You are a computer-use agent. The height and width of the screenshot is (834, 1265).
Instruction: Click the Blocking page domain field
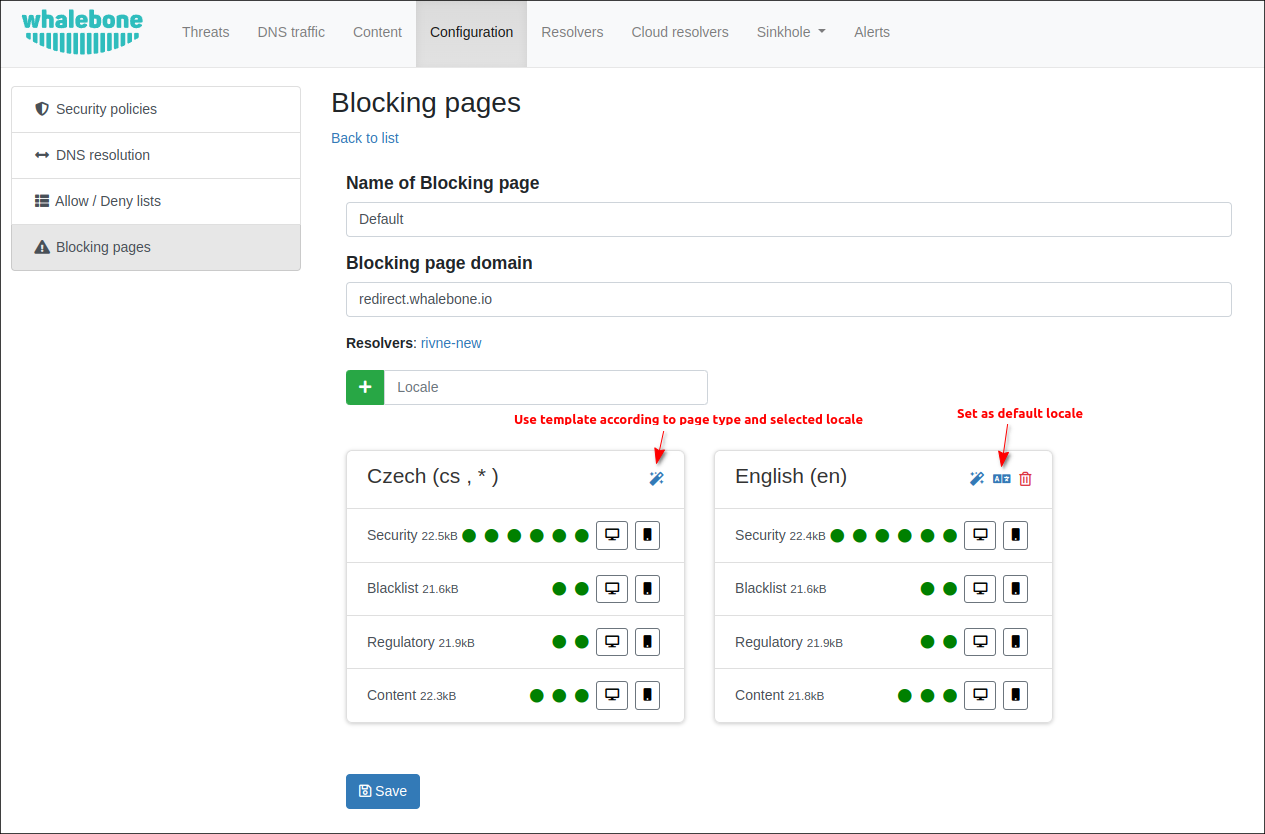[x=788, y=299]
